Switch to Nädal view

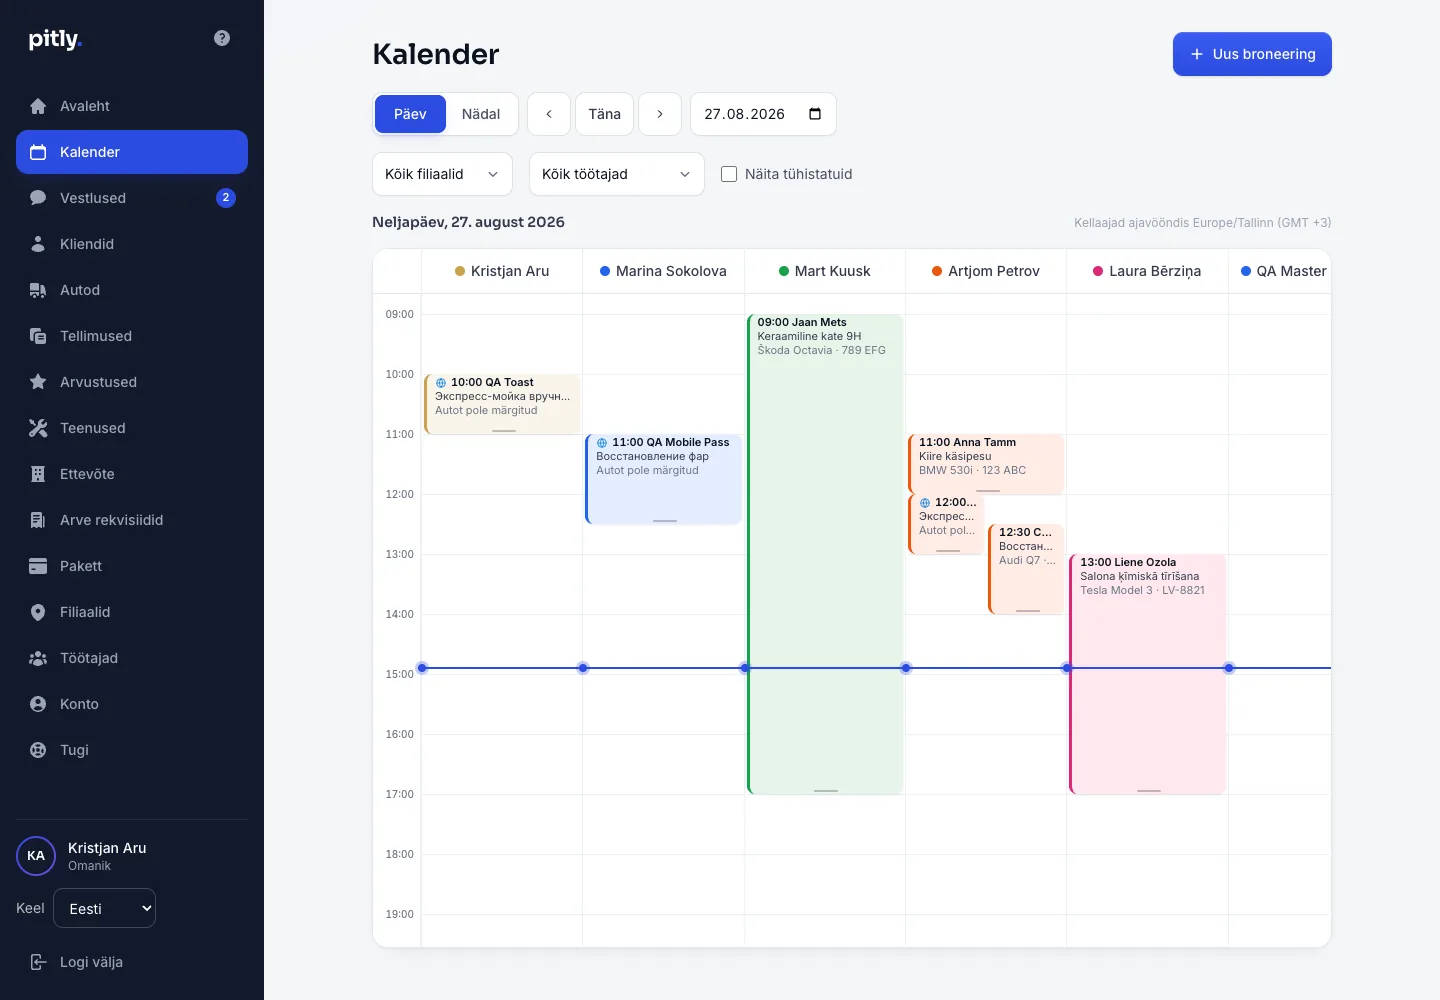point(481,114)
